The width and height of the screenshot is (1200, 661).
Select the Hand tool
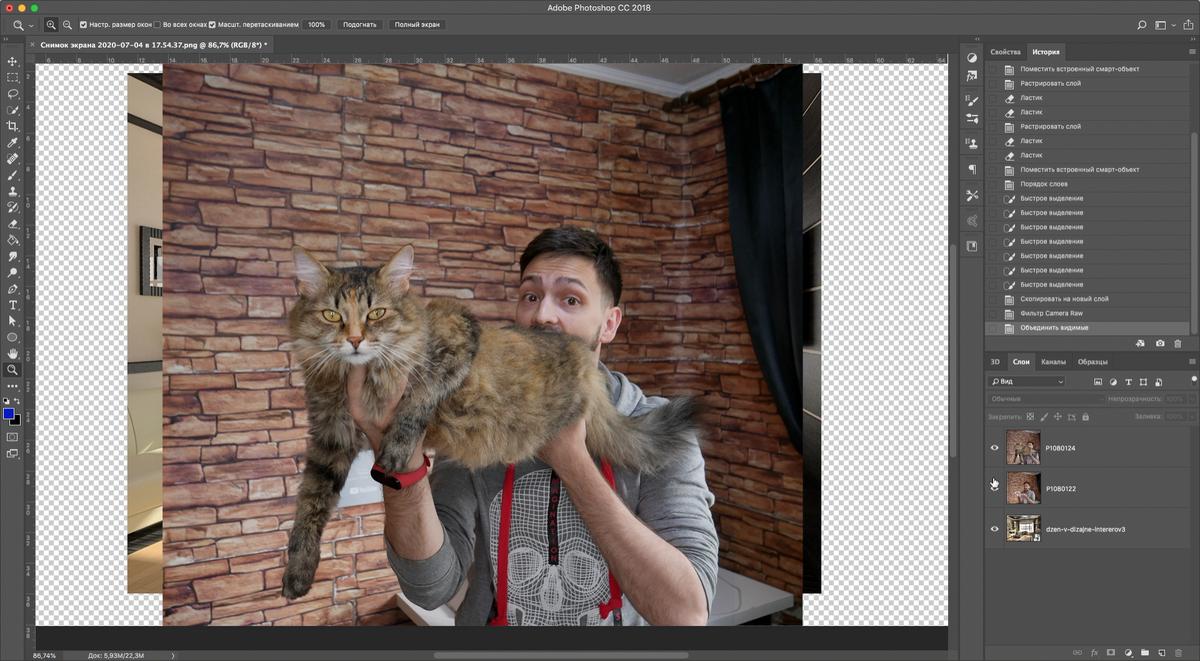click(13, 353)
